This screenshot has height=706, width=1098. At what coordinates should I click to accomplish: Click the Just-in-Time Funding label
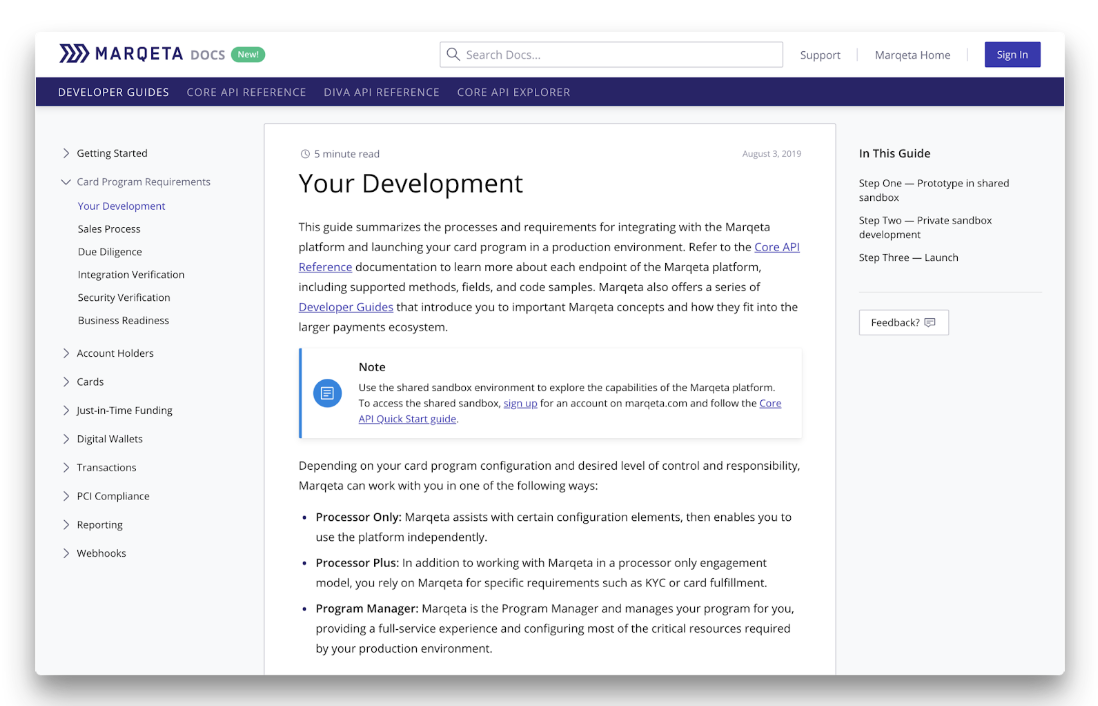(125, 410)
